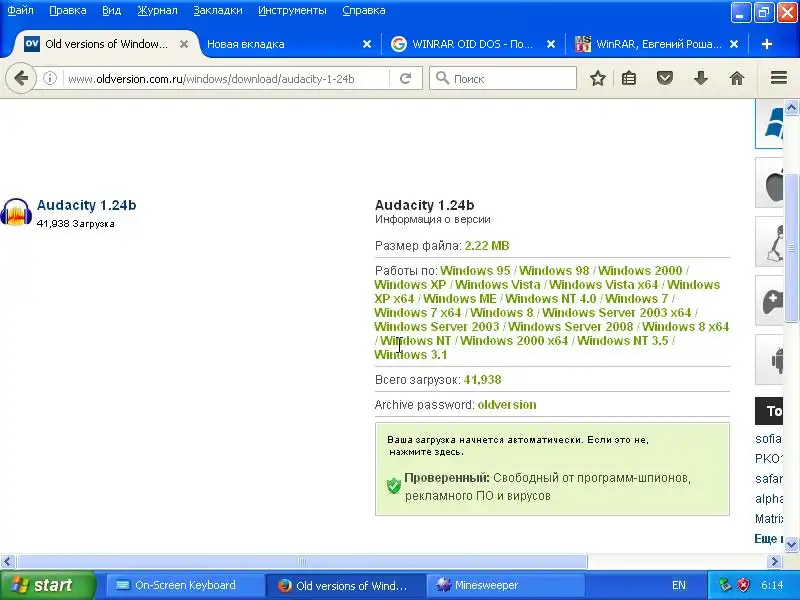Click нажмите здесь to start download
800x600 pixels.
point(426,452)
